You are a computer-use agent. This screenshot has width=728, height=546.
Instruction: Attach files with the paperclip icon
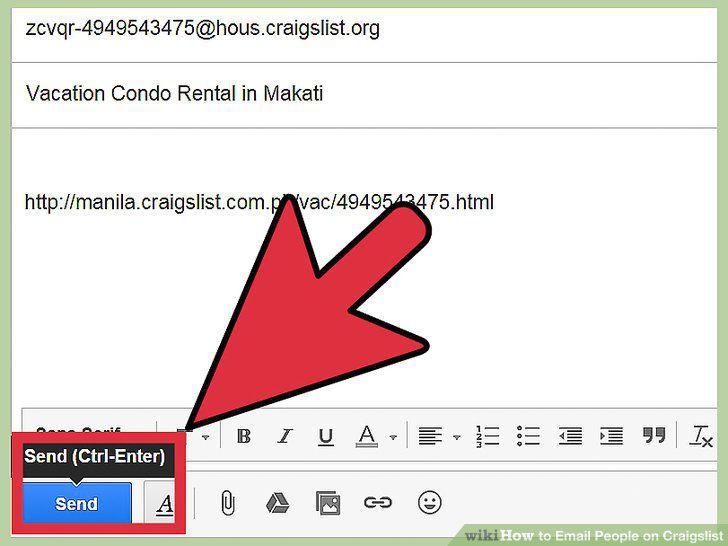click(228, 502)
